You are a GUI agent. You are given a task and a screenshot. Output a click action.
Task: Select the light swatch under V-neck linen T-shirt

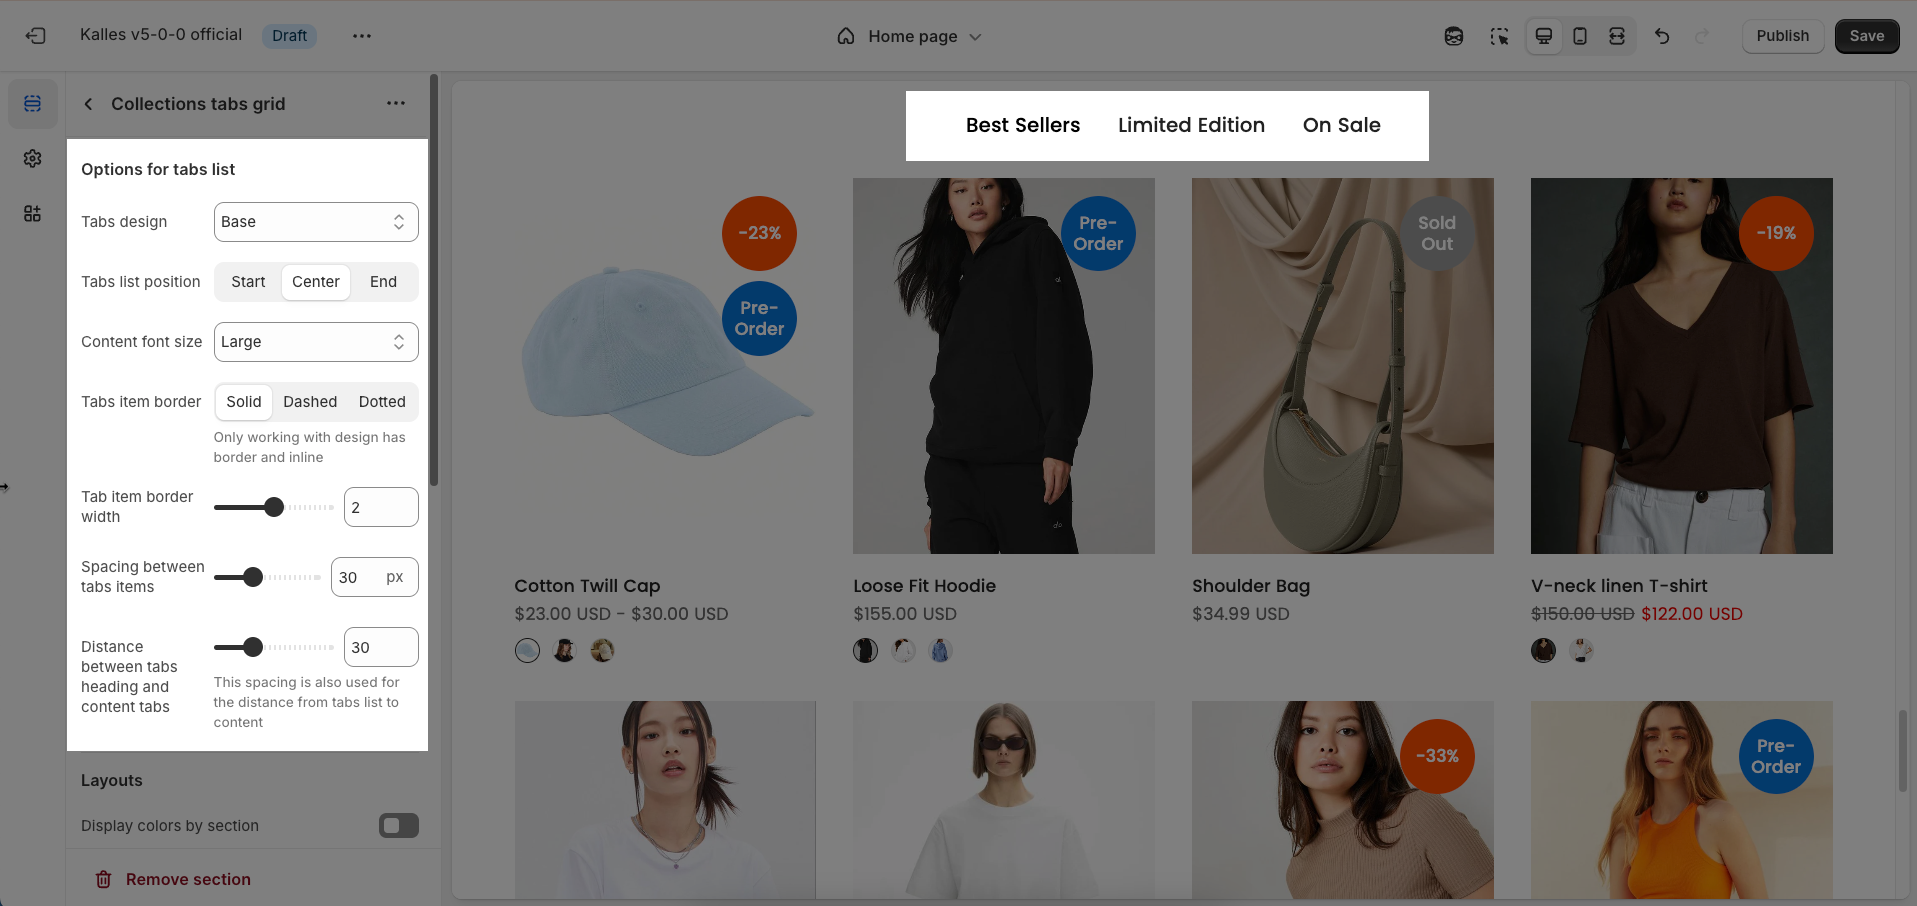(x=1582, y=651)
